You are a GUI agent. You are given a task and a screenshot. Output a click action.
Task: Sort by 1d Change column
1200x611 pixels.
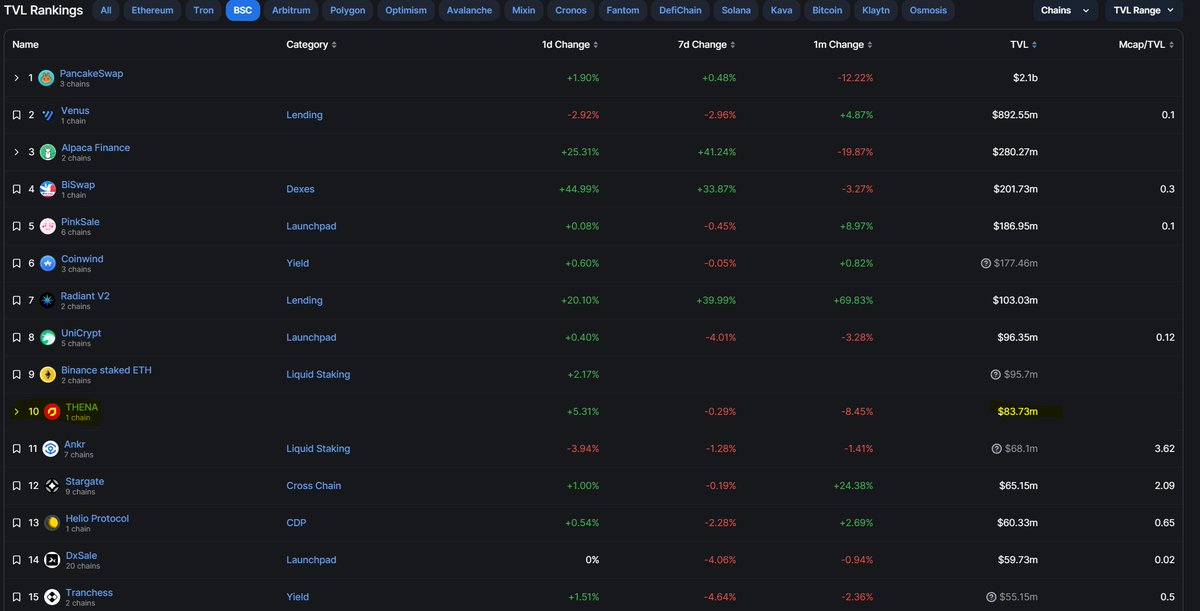[568, 45]
